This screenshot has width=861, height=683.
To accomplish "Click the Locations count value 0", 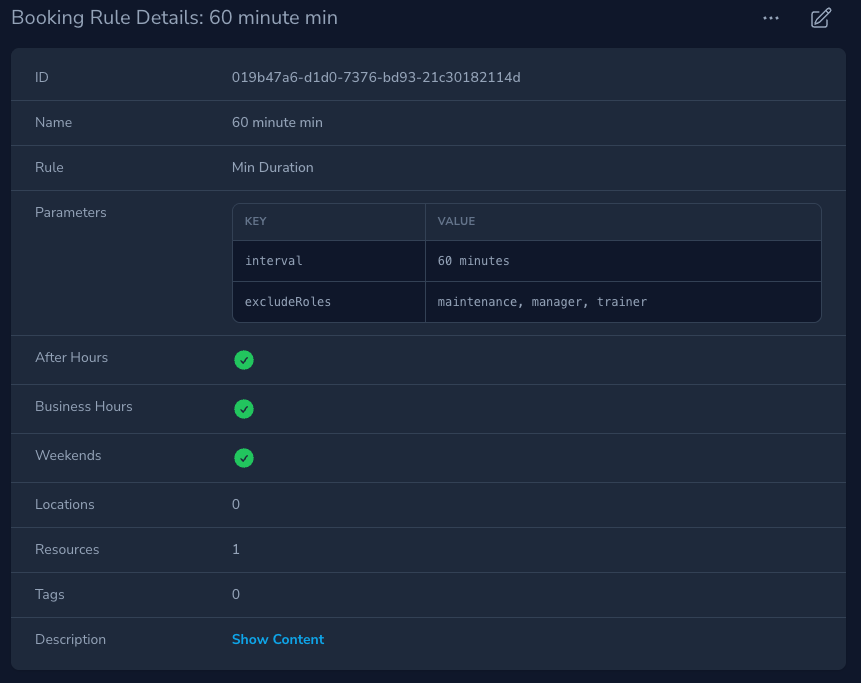I will click(x=236, y=505).
